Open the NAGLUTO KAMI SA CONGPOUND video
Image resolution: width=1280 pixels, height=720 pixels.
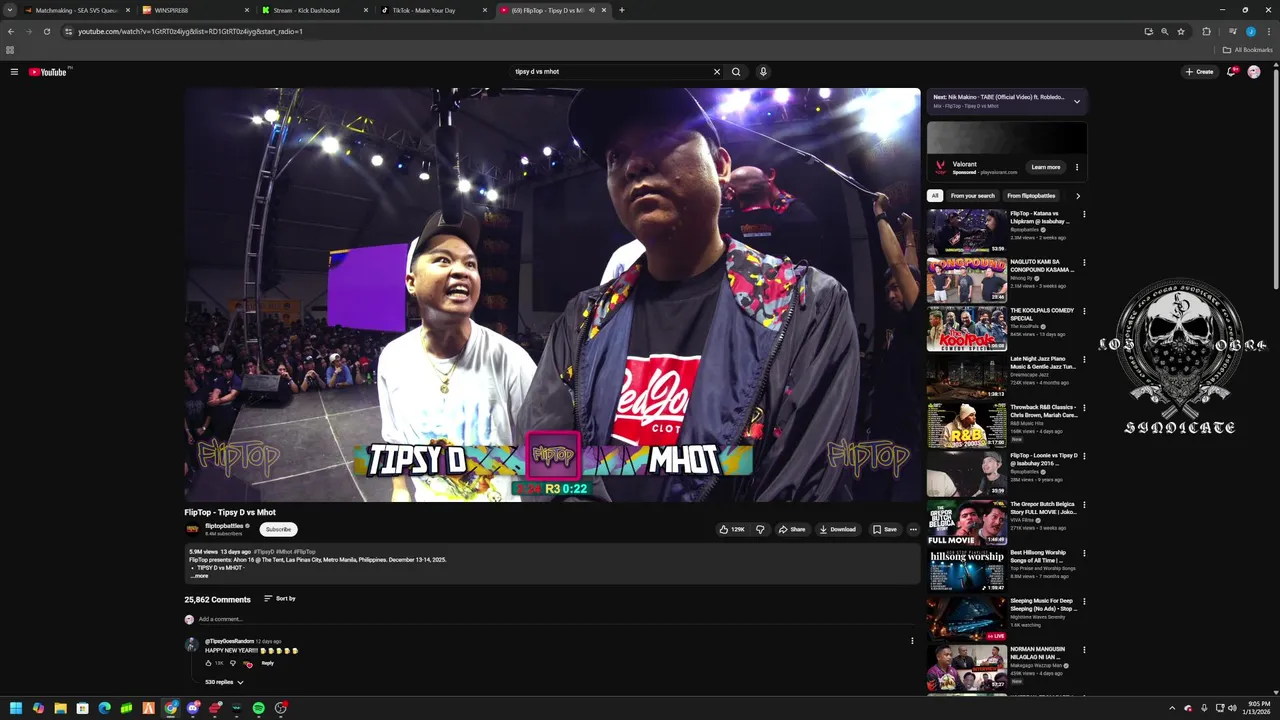click(966, 280)
